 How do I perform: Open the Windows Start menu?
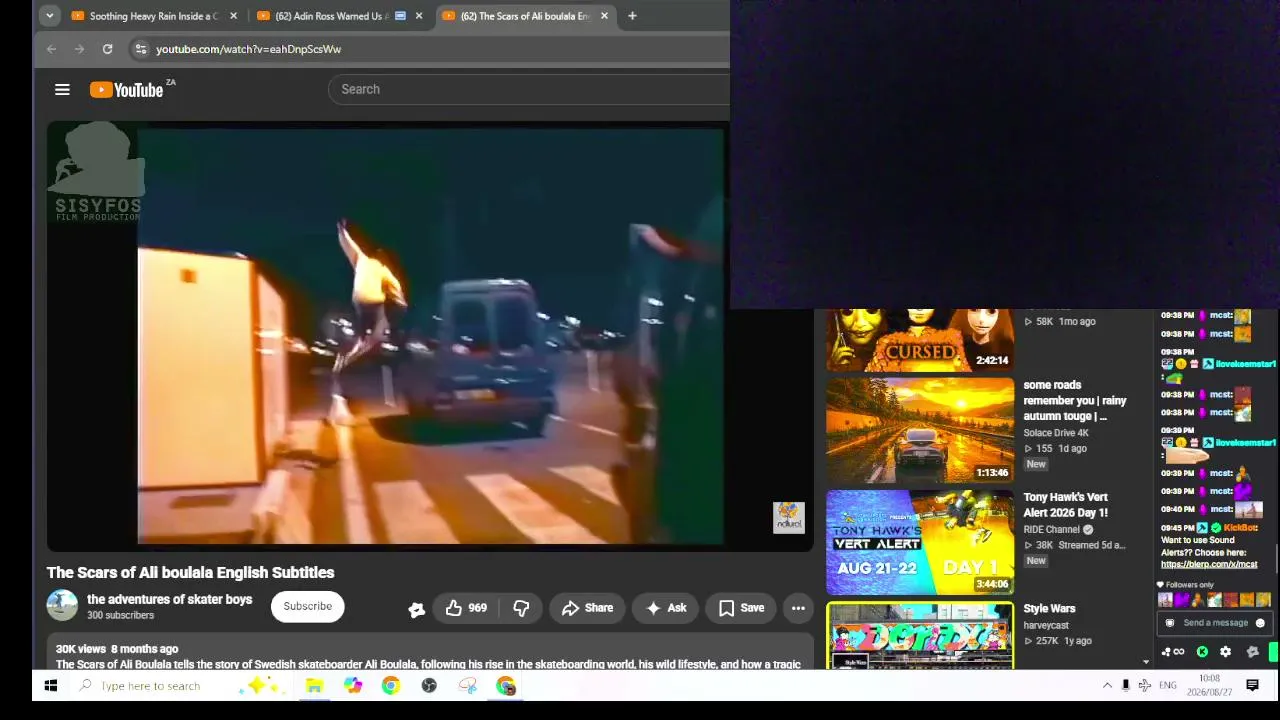click(x=51, y=686)
